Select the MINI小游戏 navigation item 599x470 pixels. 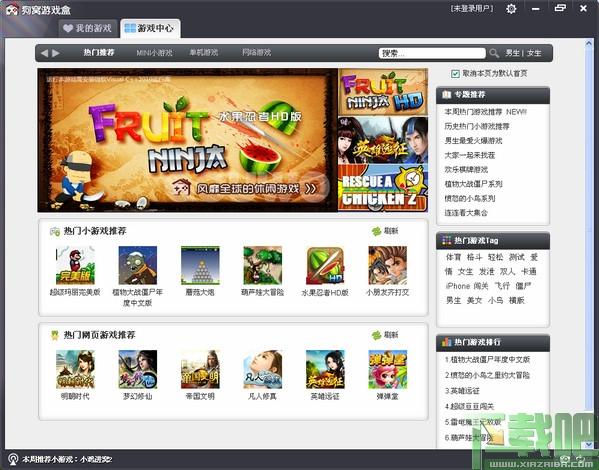[x=154, y=53]
